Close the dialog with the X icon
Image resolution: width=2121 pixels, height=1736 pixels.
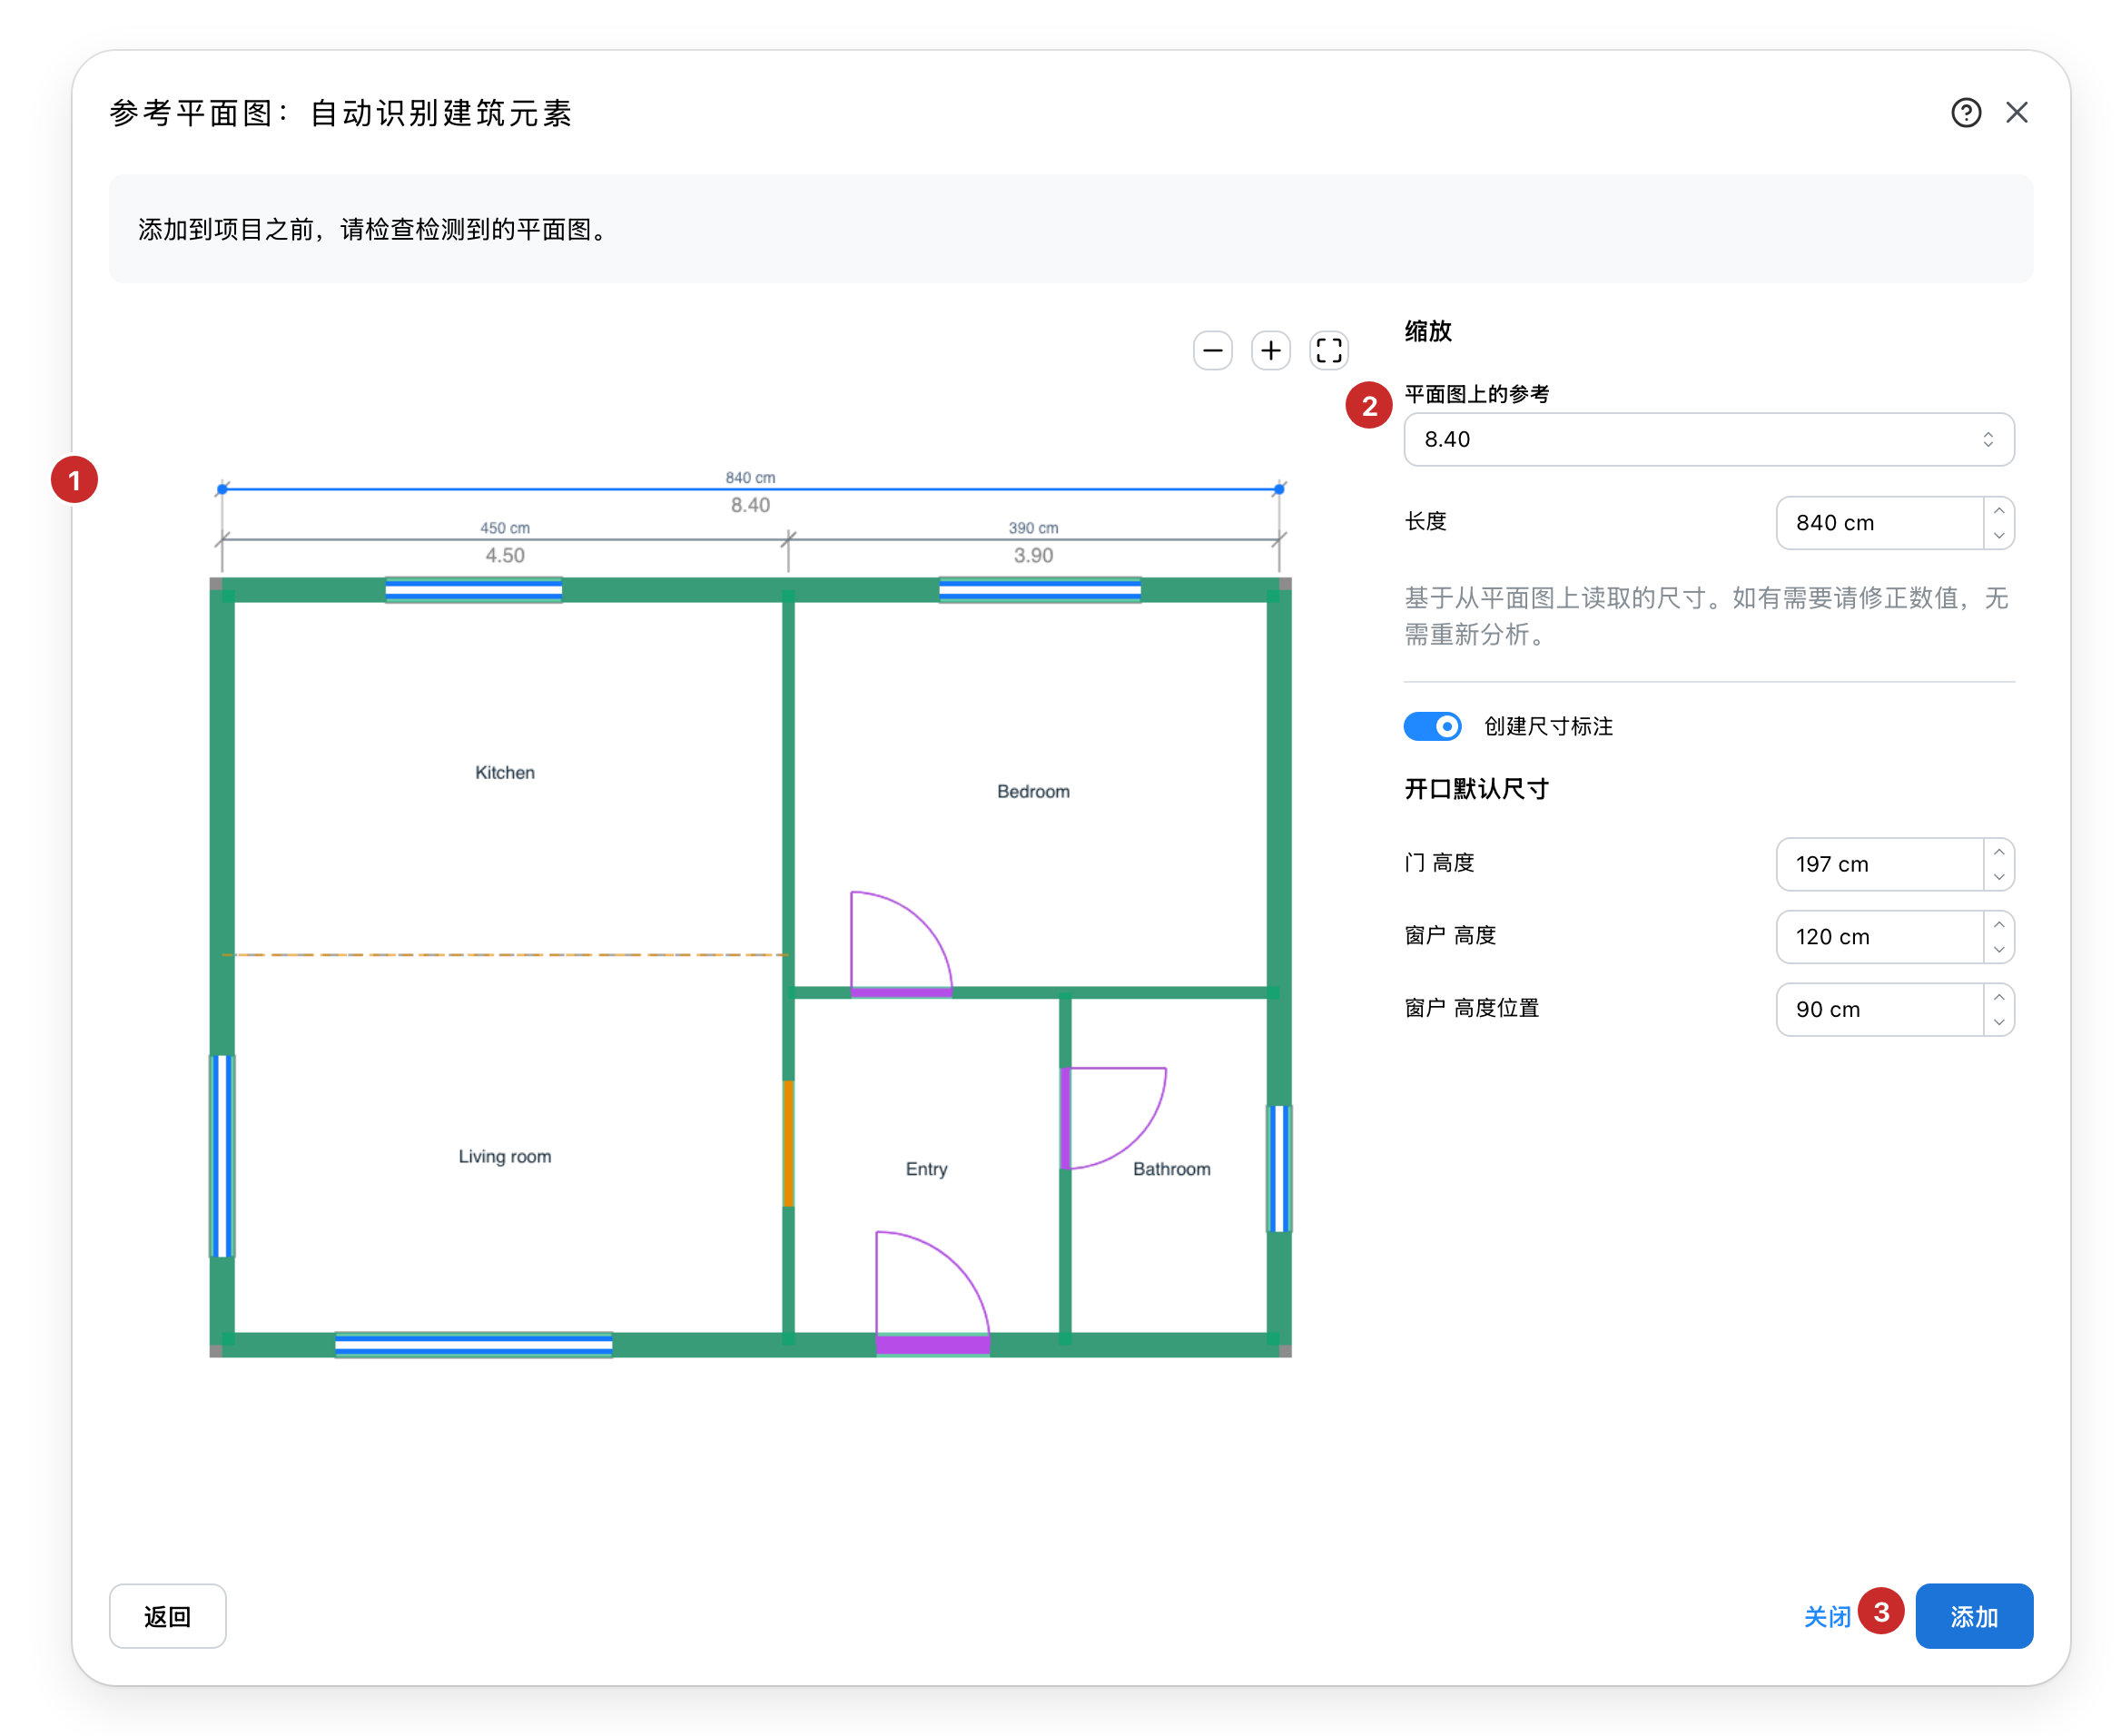pyautogui.click(x=2016, y=112)
